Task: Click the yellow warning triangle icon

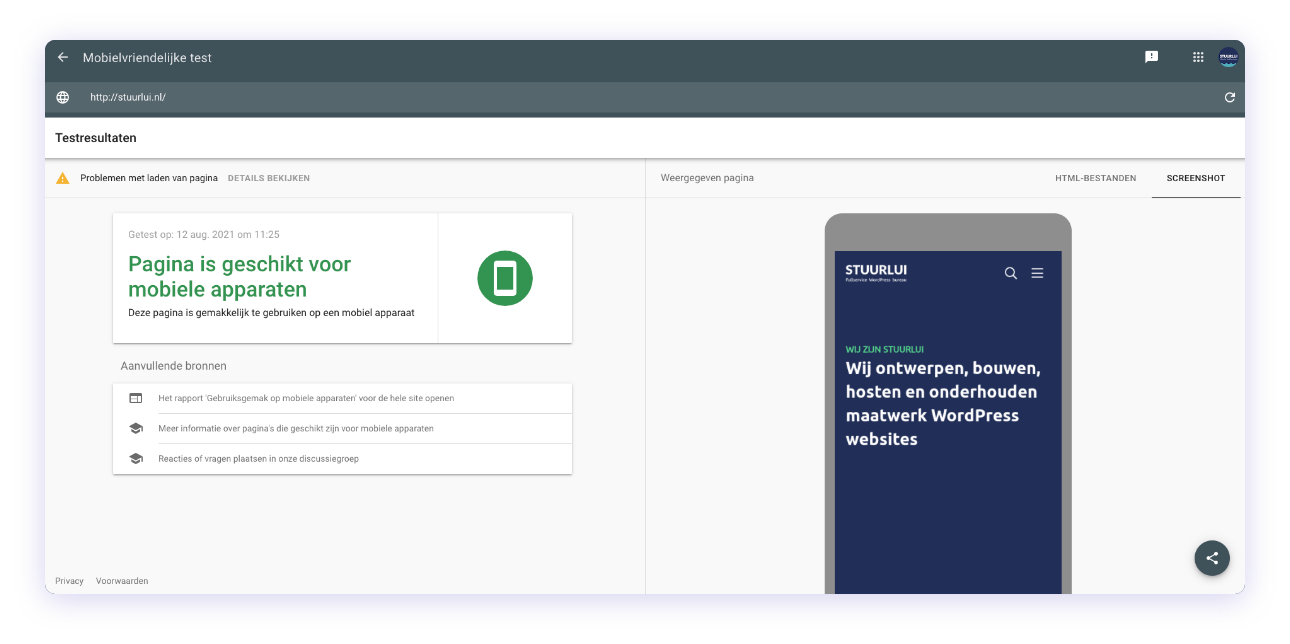Action: (x=63, y=178)
